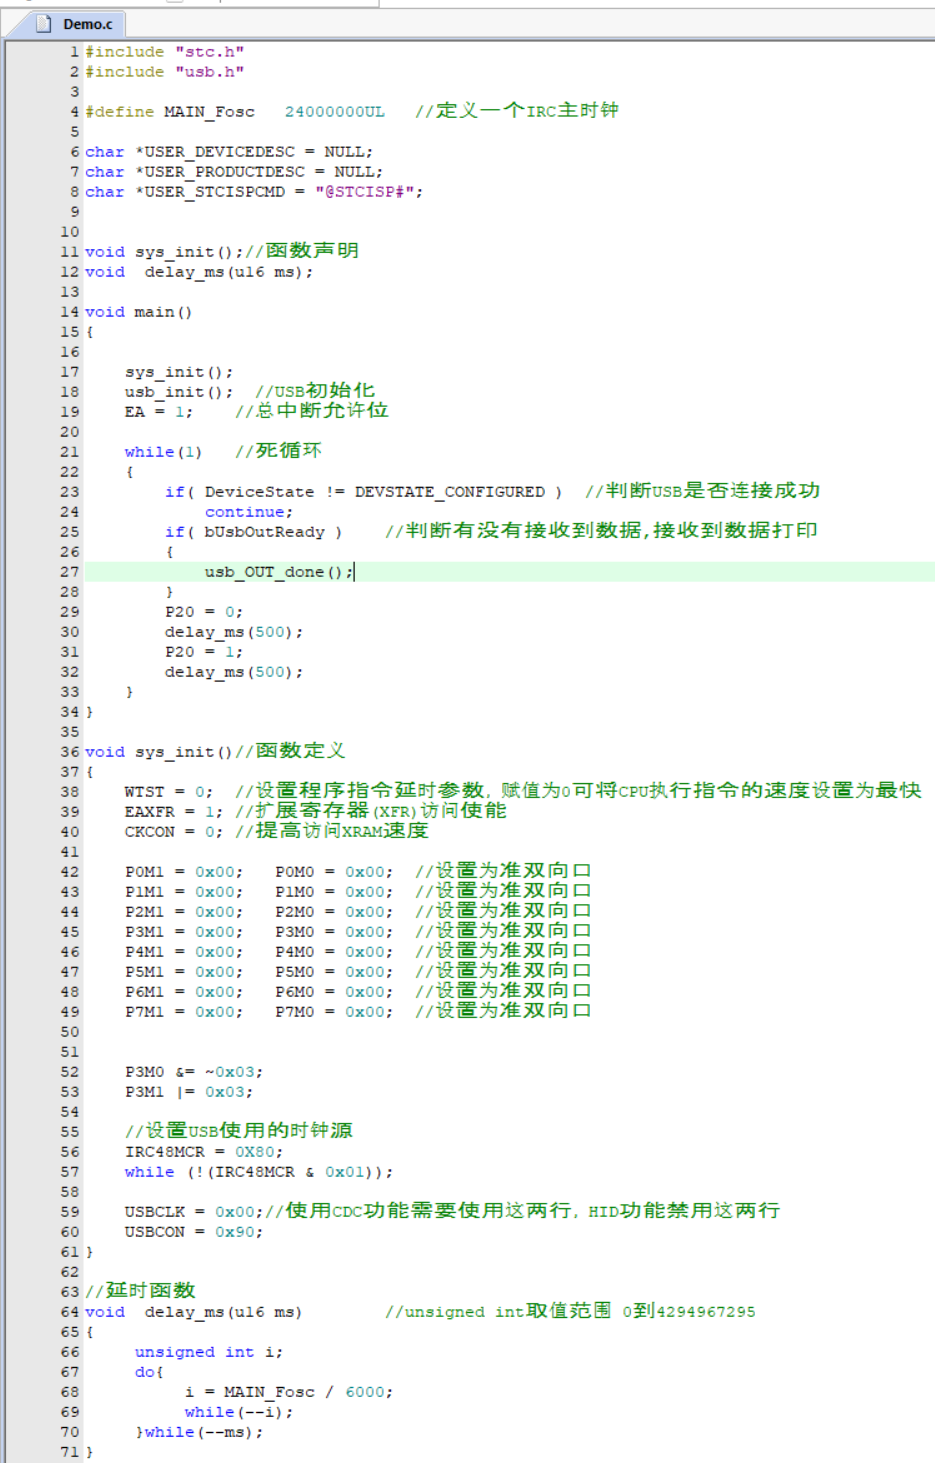Click line number 27 in the gutter
935x1463 pixels.
tap(69, 572)
